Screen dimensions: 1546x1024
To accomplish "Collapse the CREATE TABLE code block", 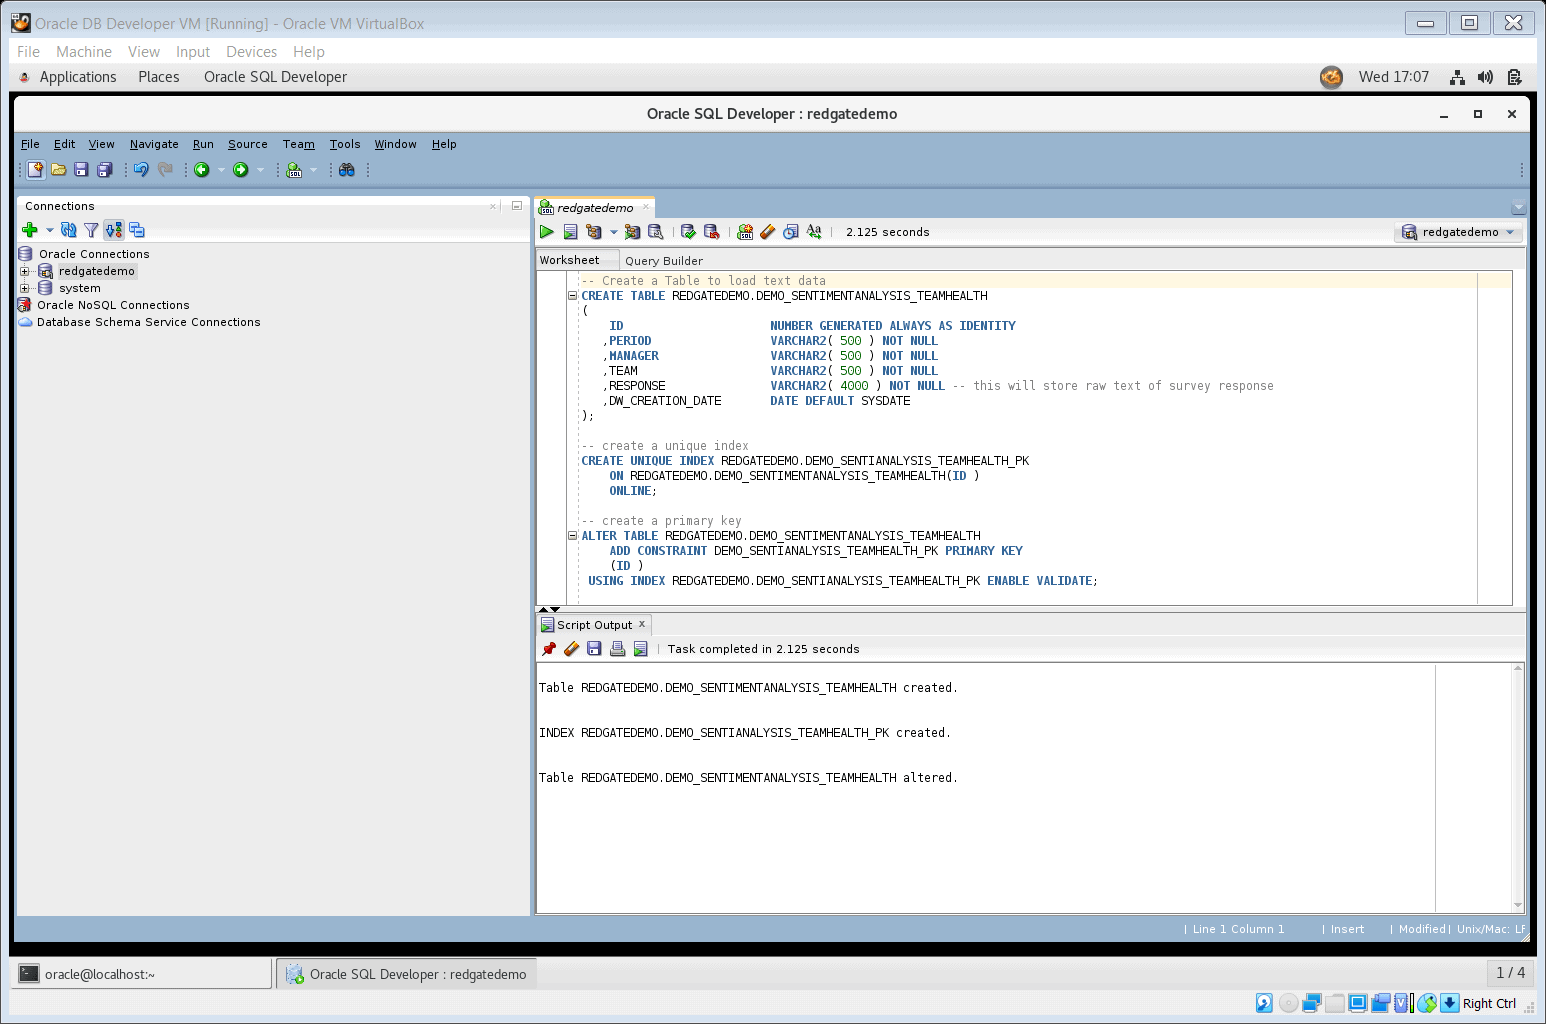I will pyautogui.click(x=572, y=296).
